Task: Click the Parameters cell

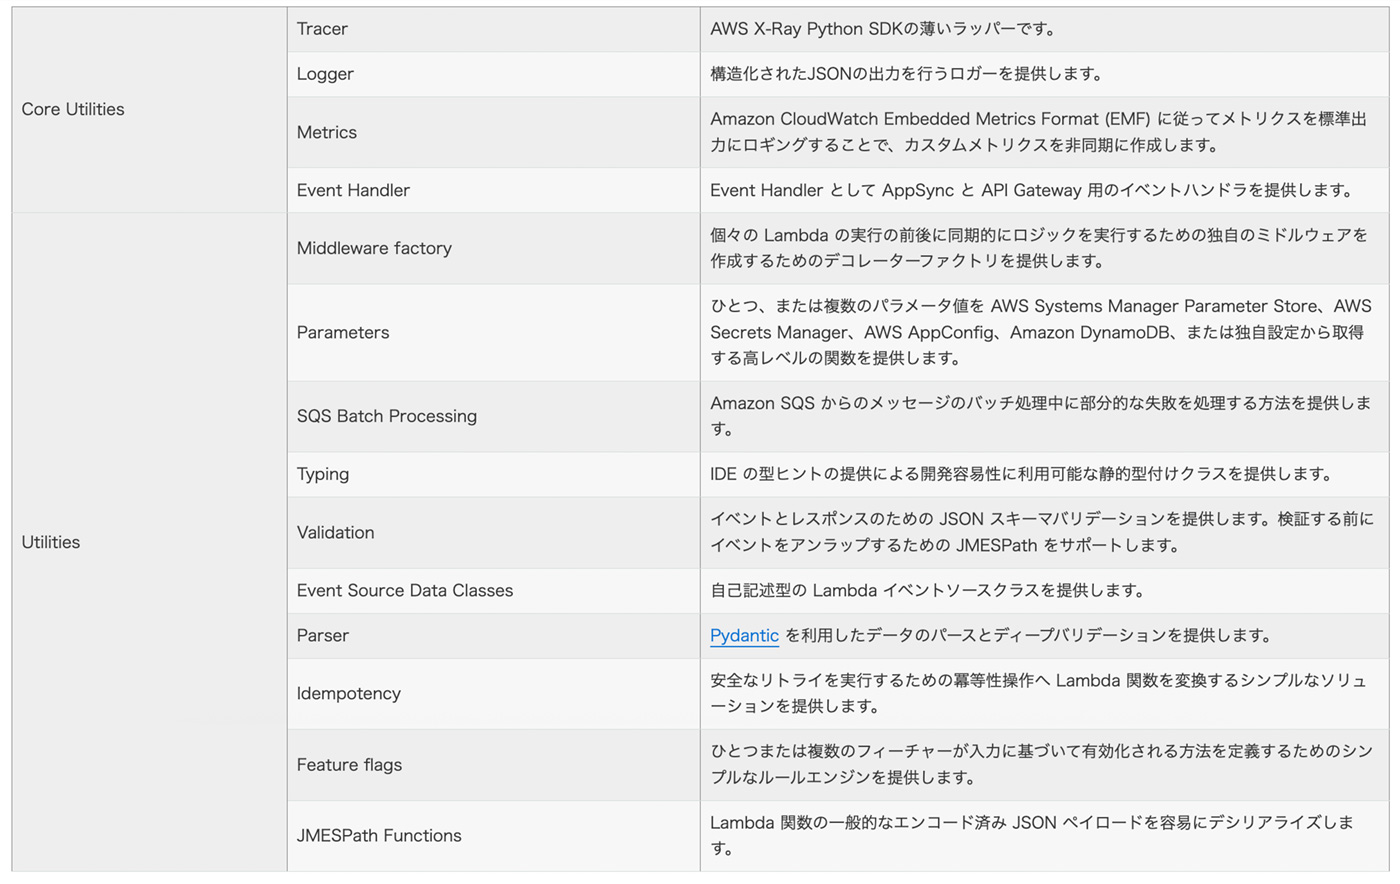Action: coord(494,333)
